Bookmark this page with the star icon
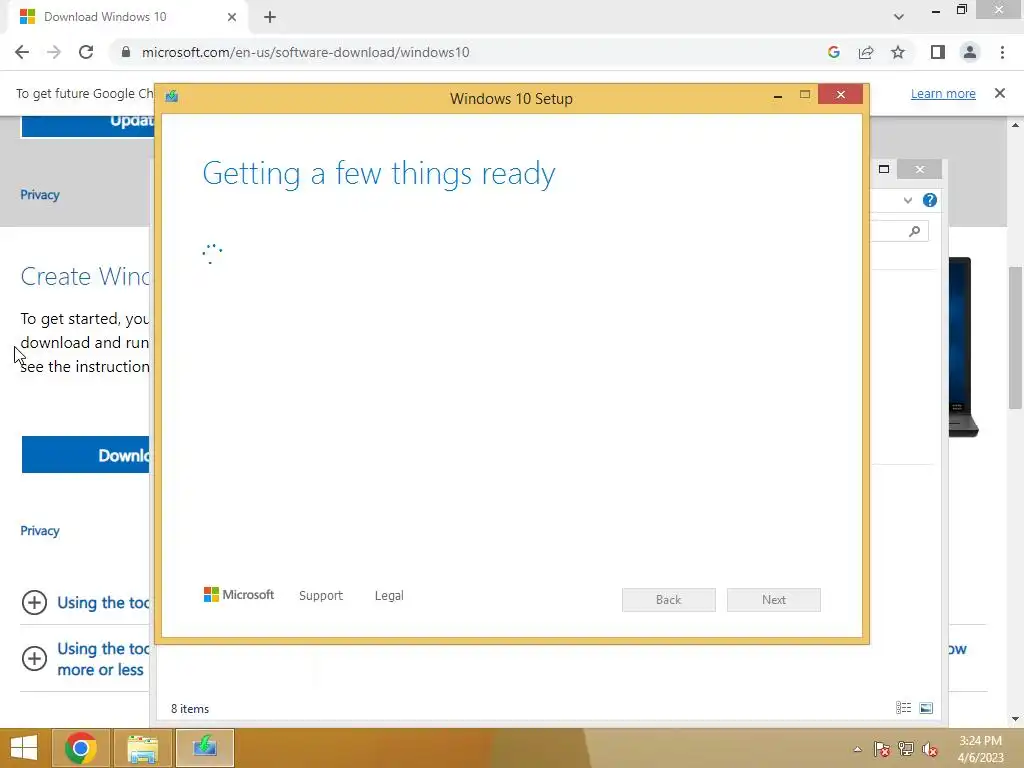The image size is (1024, 768). click(x=898, y=52)
